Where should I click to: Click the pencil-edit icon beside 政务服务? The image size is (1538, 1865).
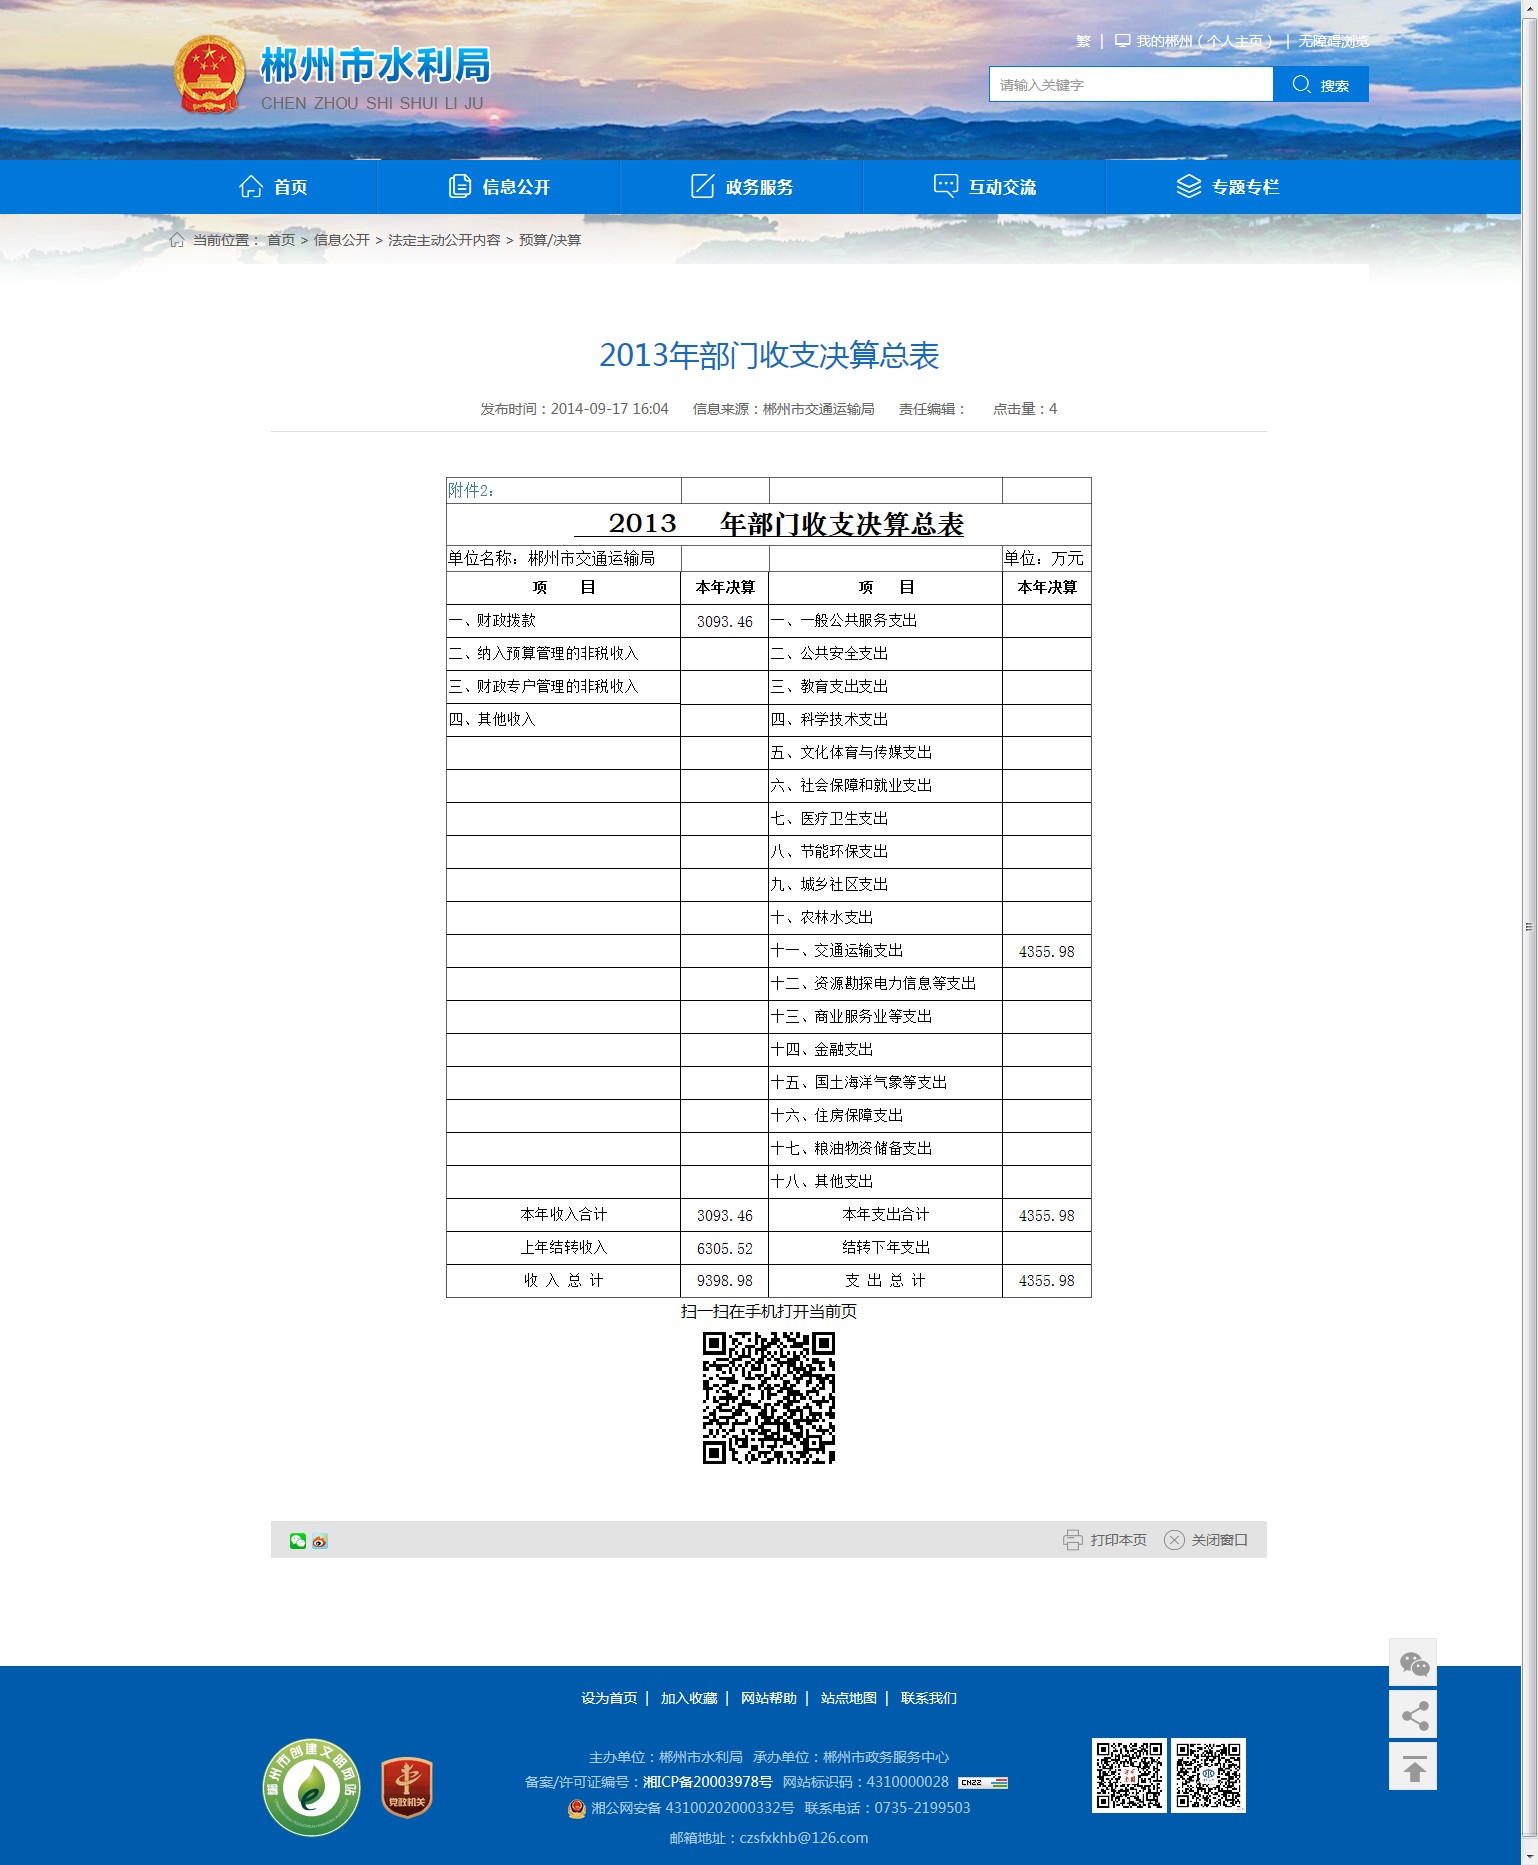click(703, 186)
